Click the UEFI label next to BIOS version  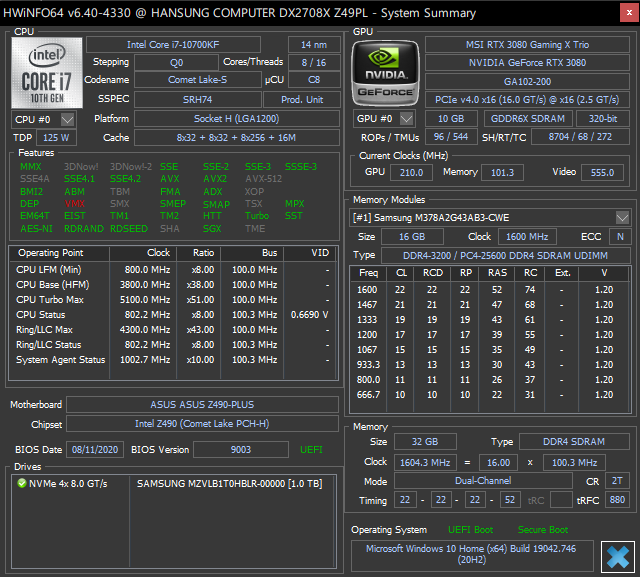[x=311, y=450]
